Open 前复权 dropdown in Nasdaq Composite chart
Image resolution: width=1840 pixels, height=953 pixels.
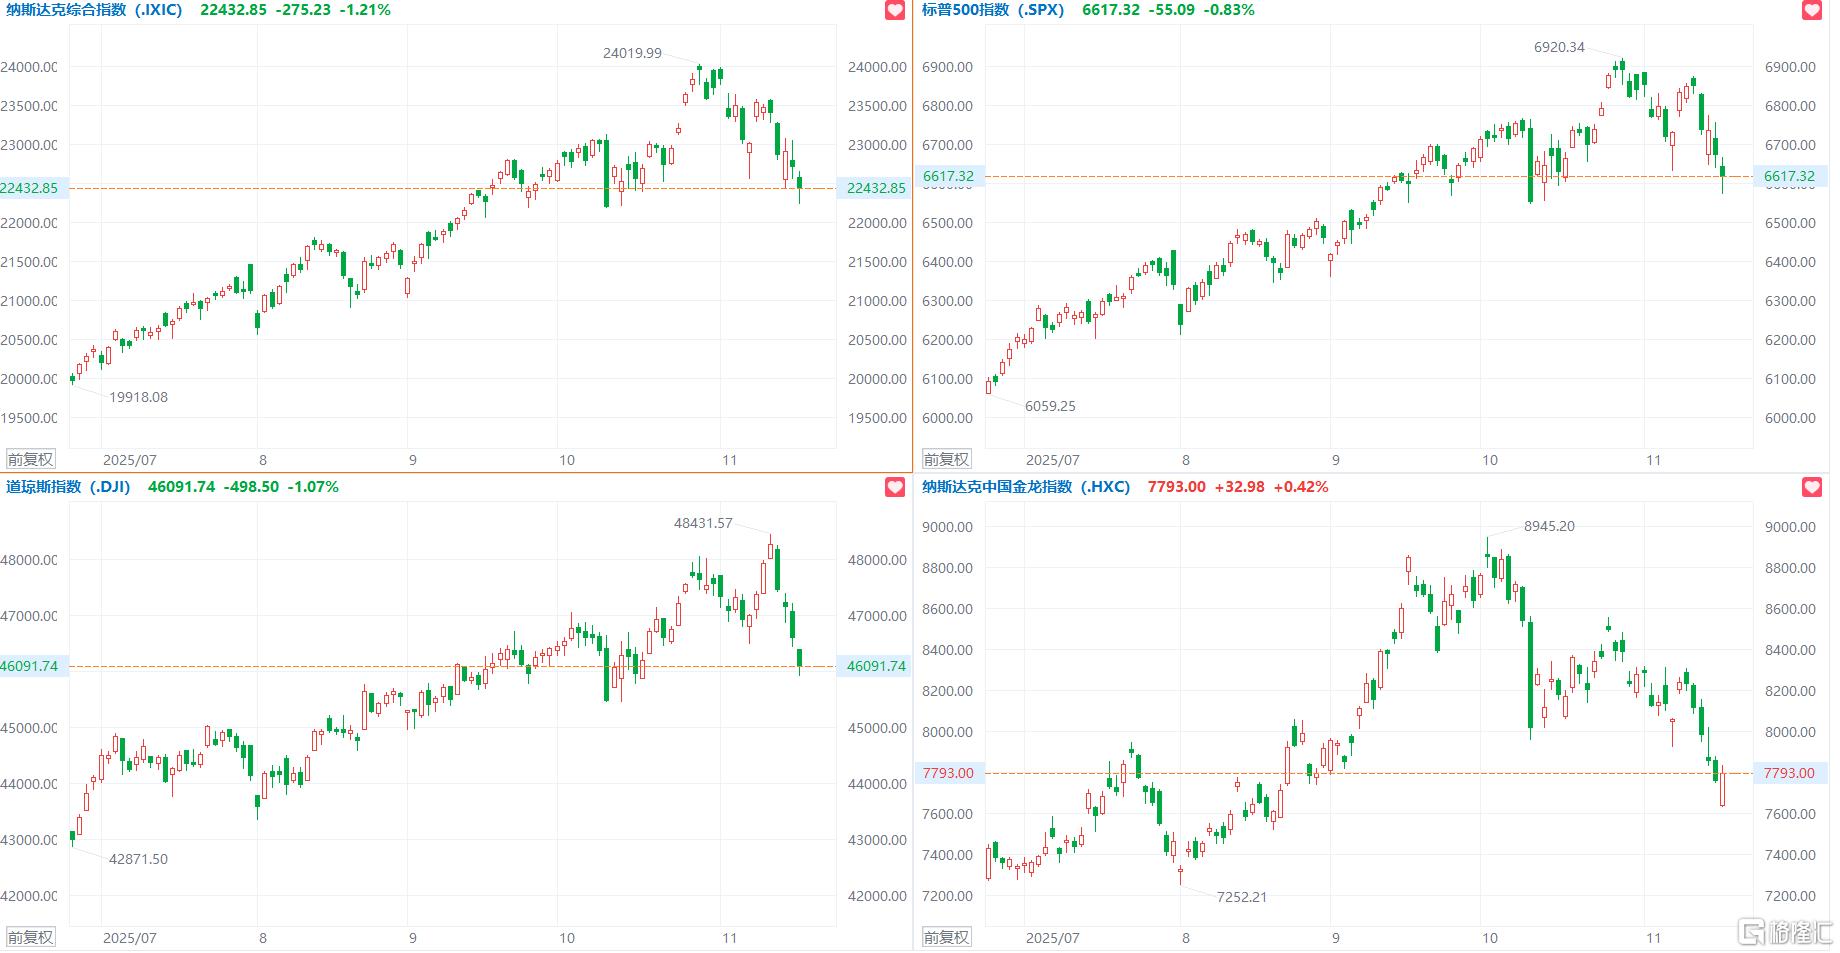30,460
